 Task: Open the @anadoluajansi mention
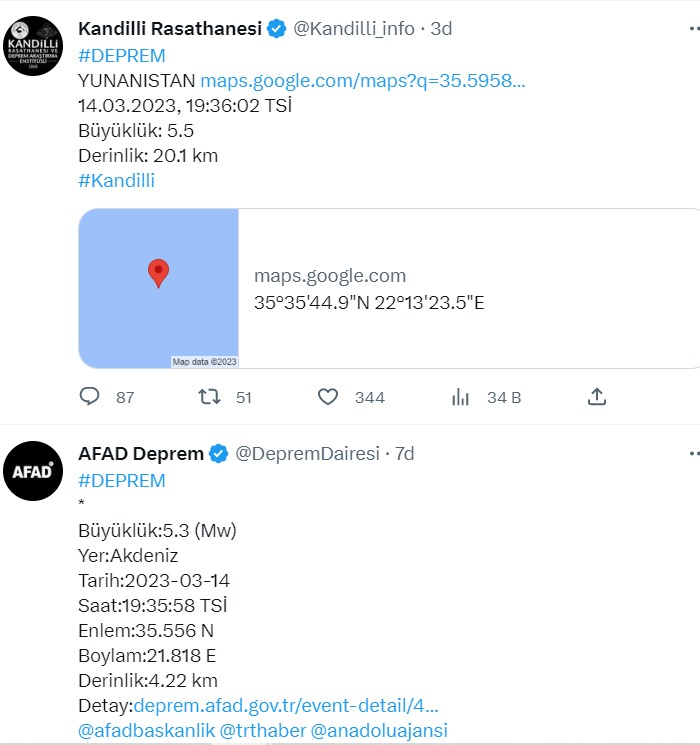coord(379,731)
